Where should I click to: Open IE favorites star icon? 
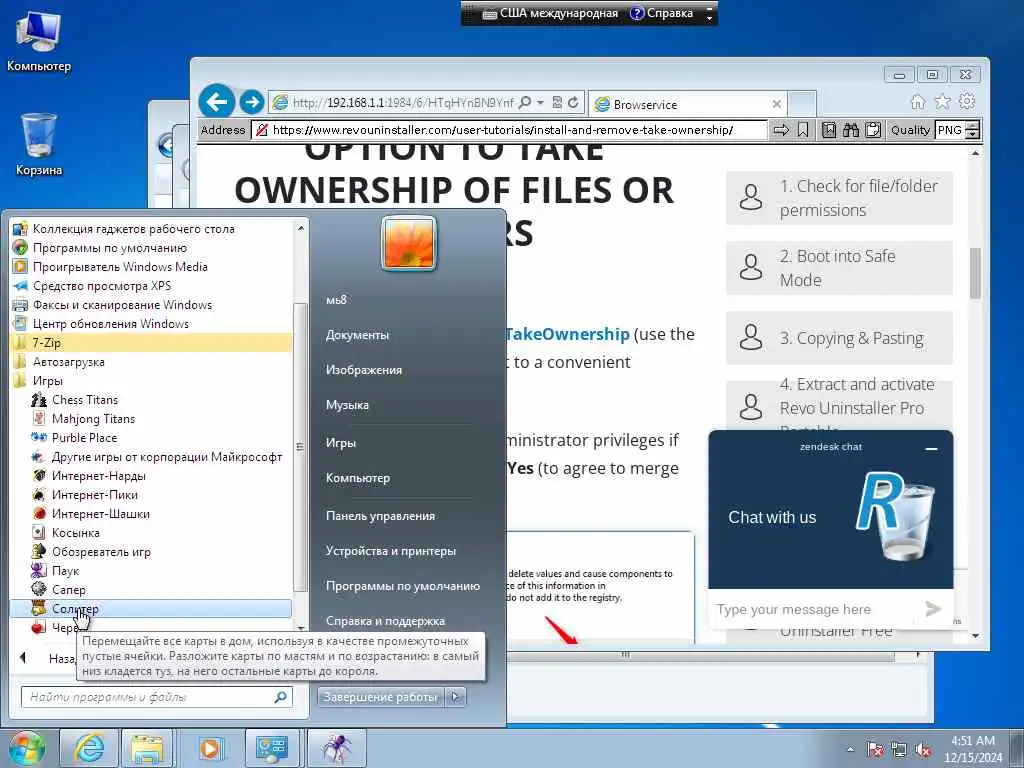tap(942, 101)
